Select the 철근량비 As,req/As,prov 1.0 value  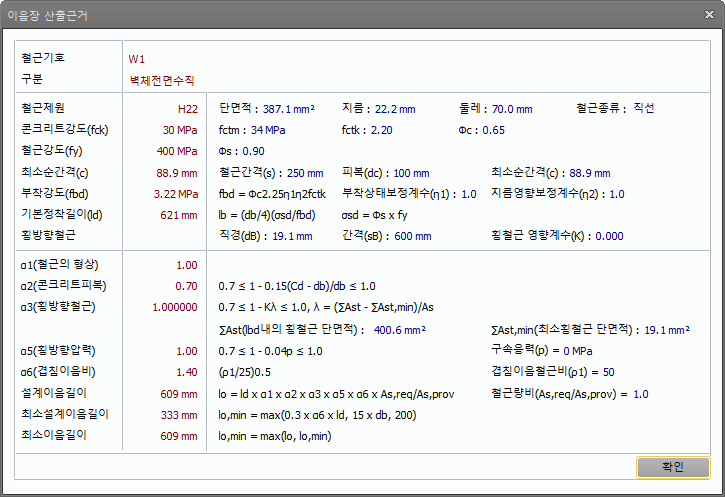tap(641, 394)
